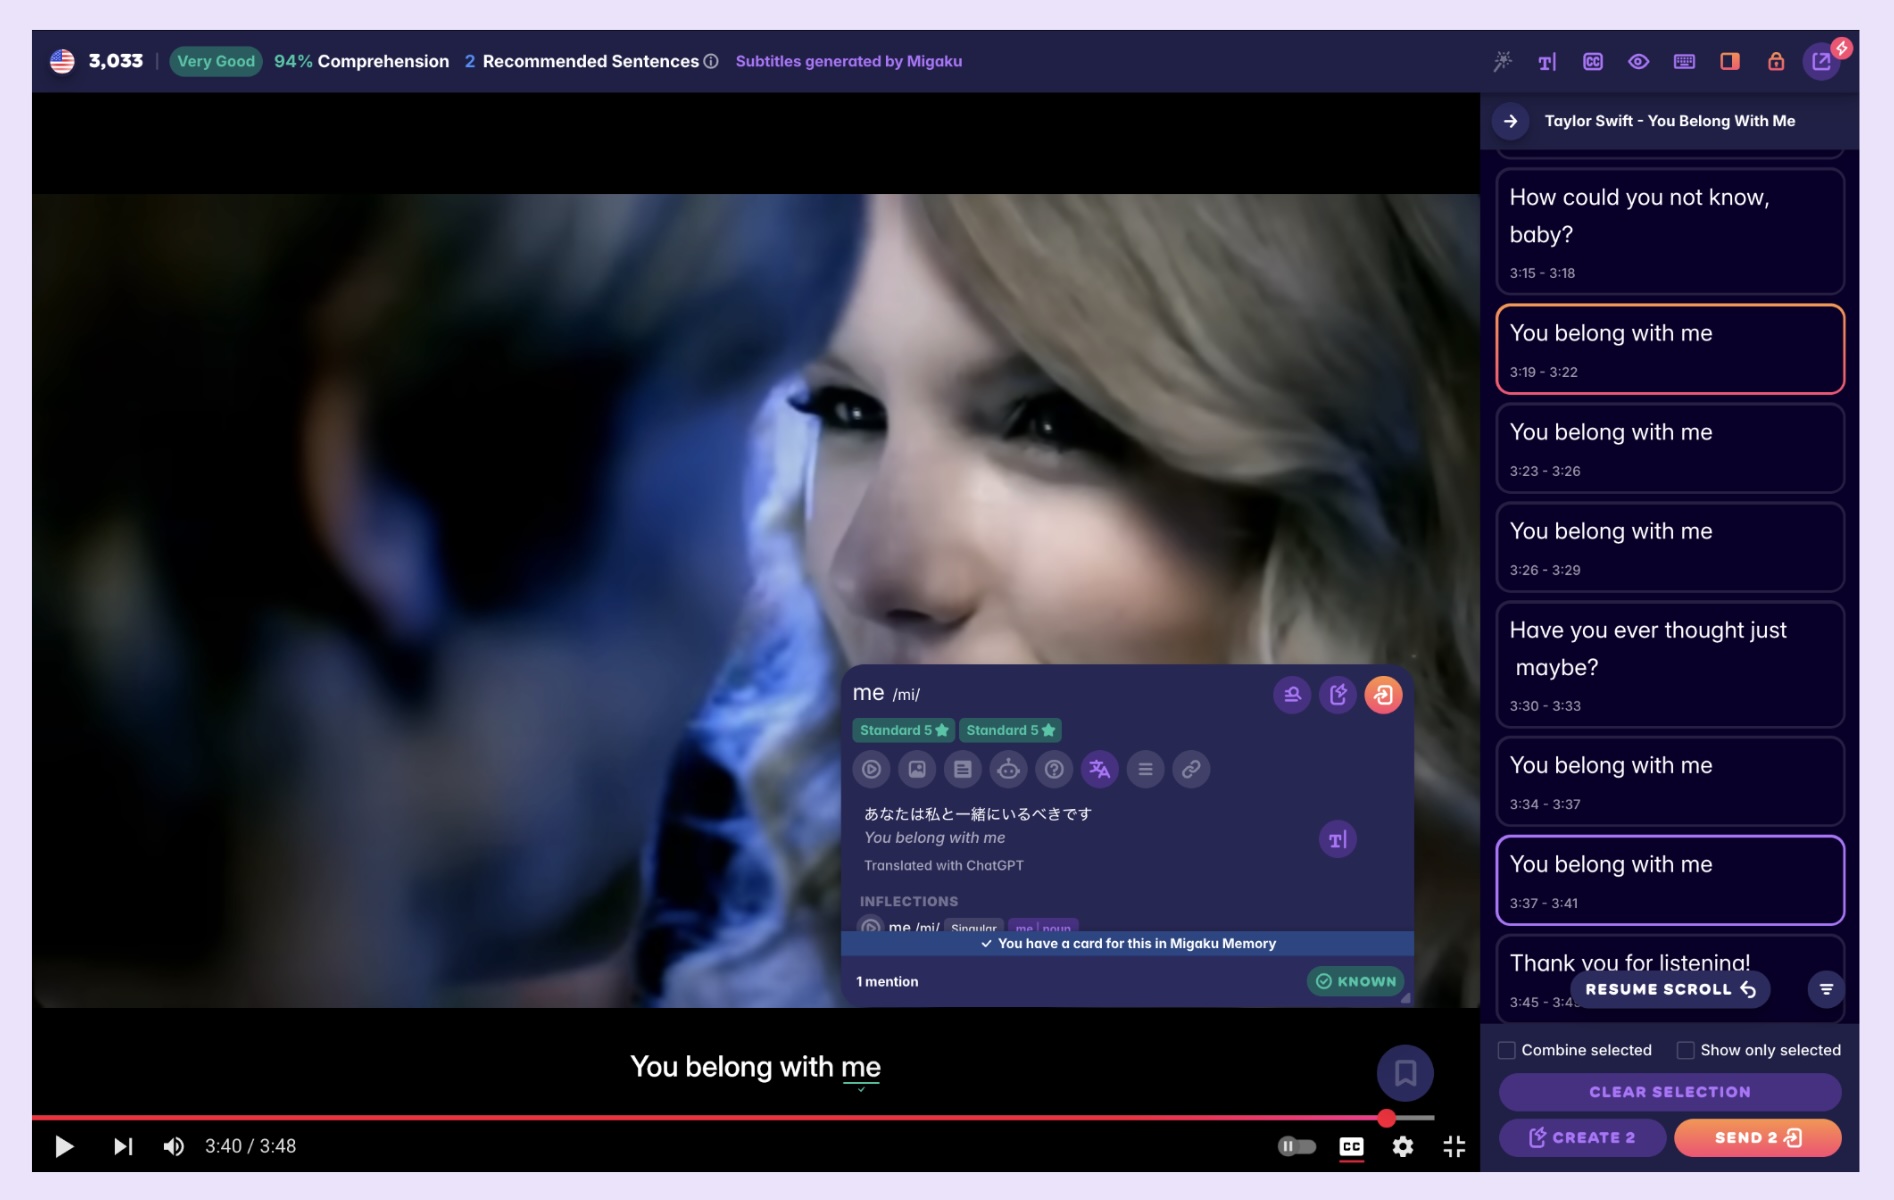Open the subtitle filter icon
1894x1200 pixels.
point(1826,989)
